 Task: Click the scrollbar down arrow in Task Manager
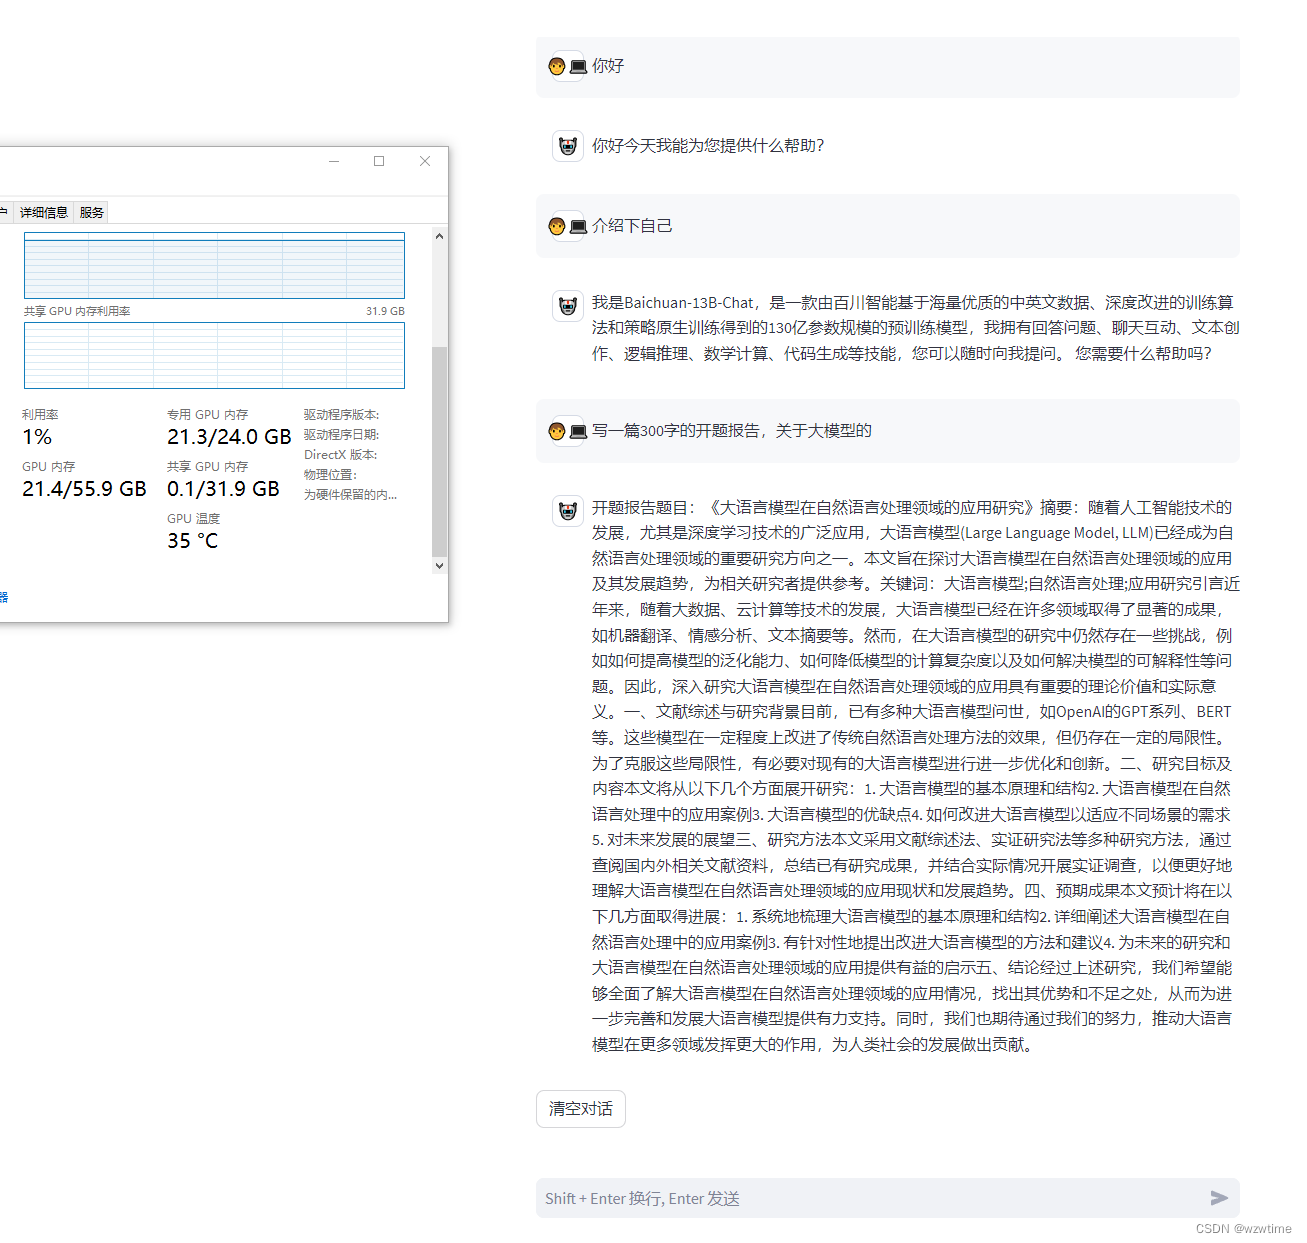439,565
